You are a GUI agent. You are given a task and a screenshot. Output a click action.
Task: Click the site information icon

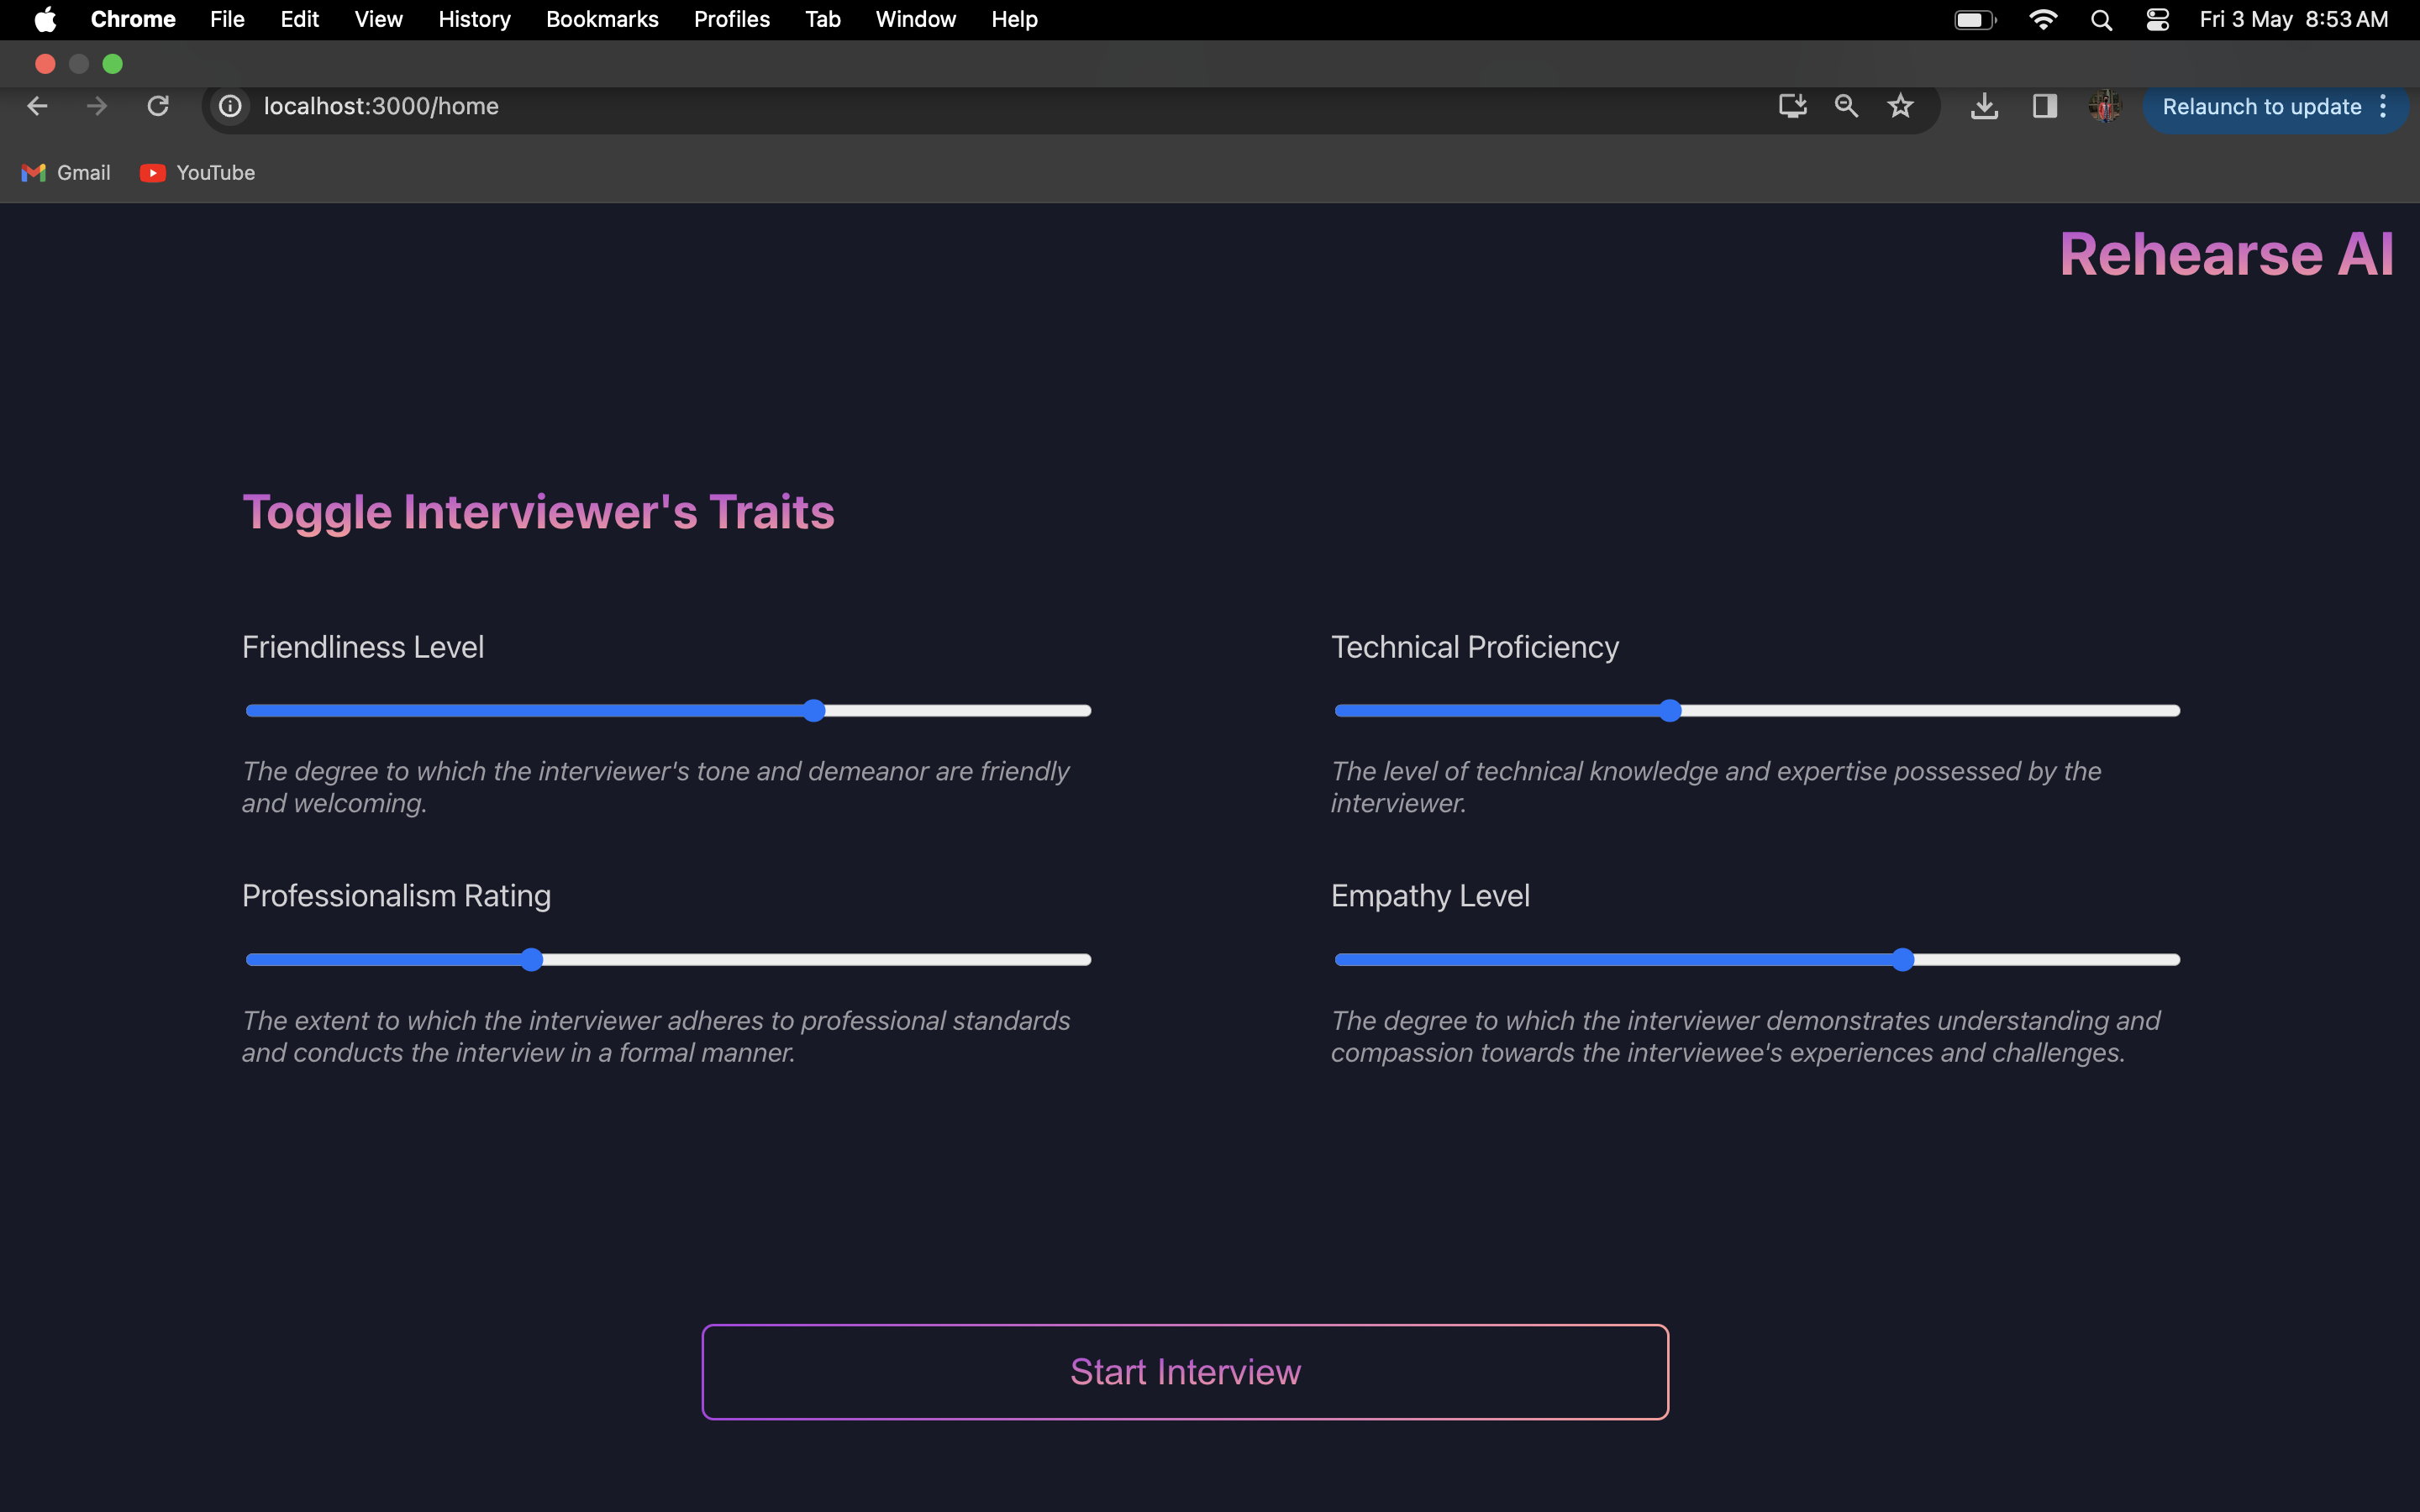pos(230,106)
